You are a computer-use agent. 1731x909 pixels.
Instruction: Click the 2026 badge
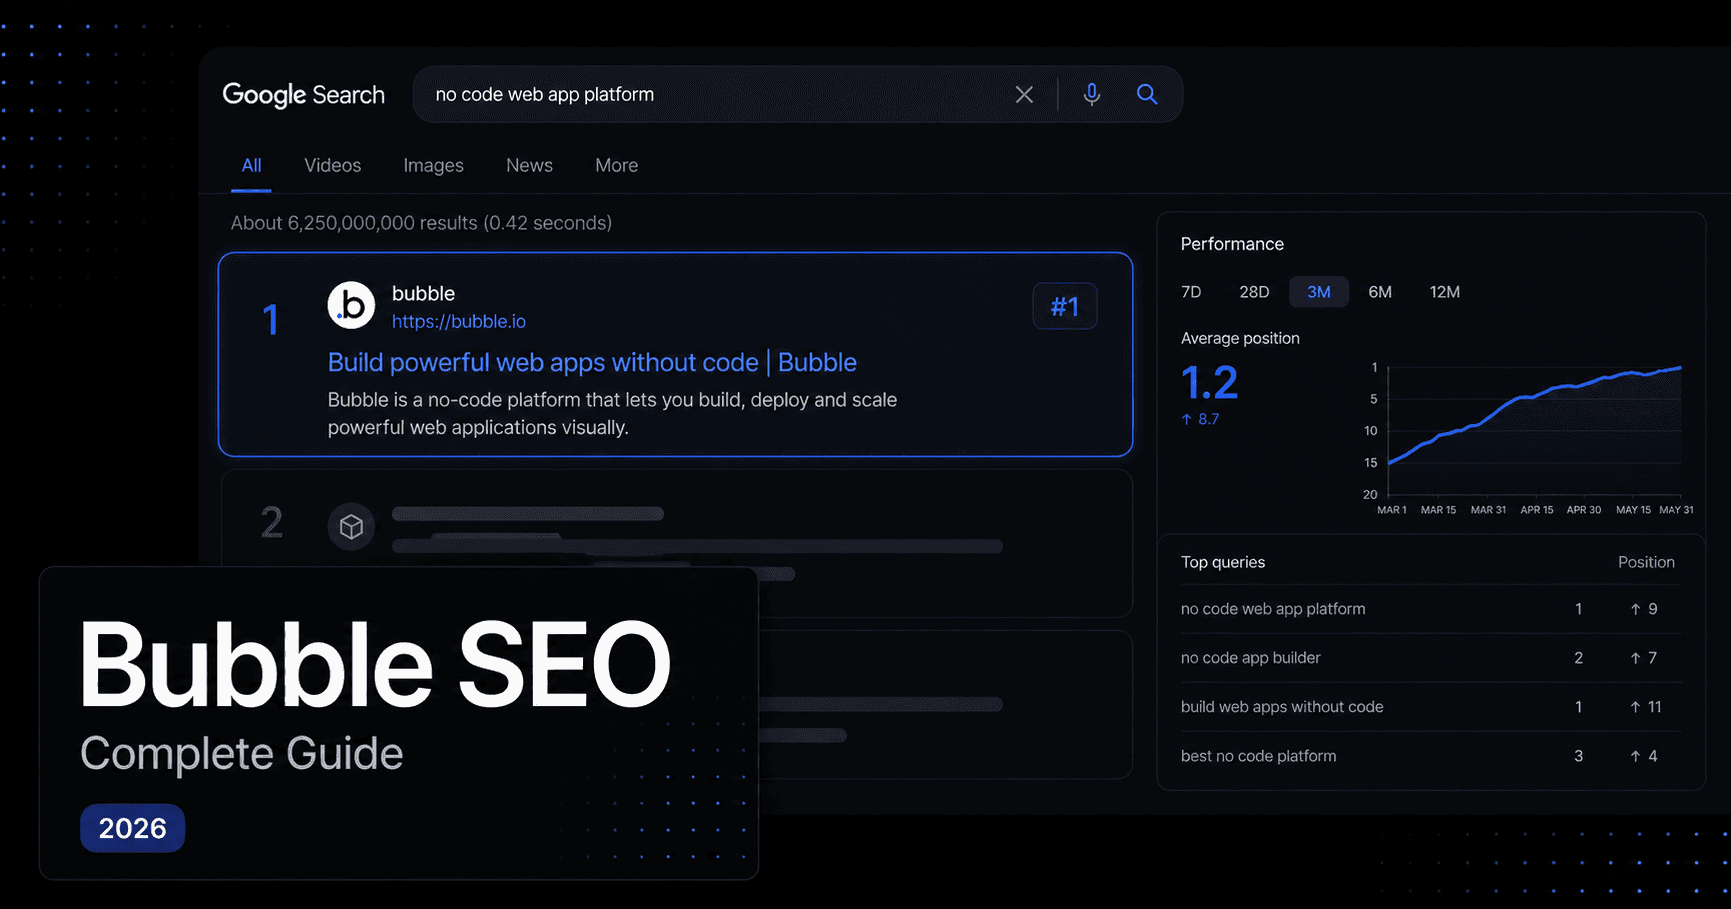click(x=132, y=828)
